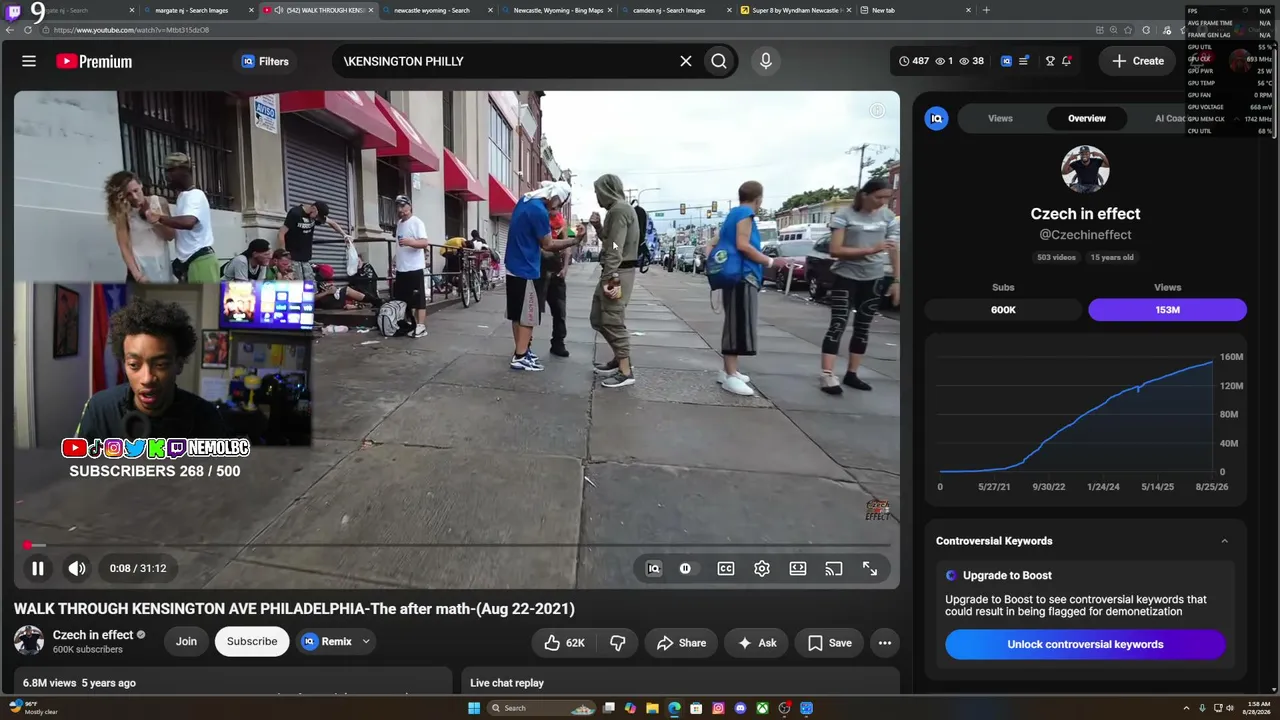The height and width of the screenshot is (720, 1280).
Task: Open Czech in effect channel avatar
Action: pos(28,641)
